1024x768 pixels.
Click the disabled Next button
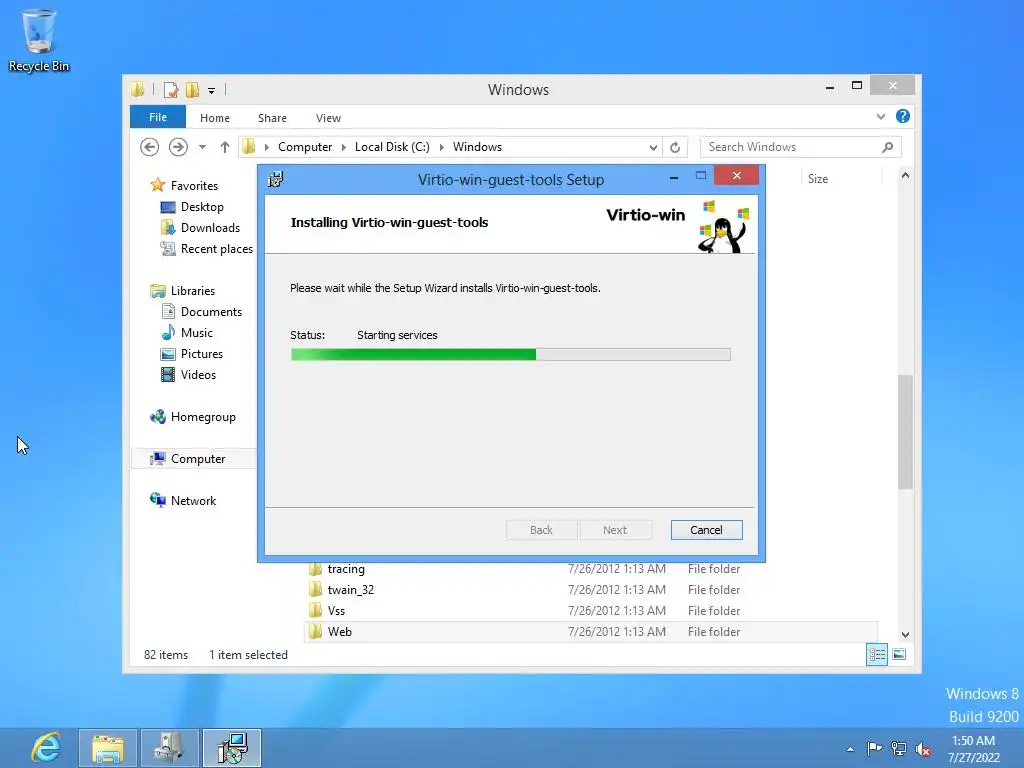[x=615, y=530]
